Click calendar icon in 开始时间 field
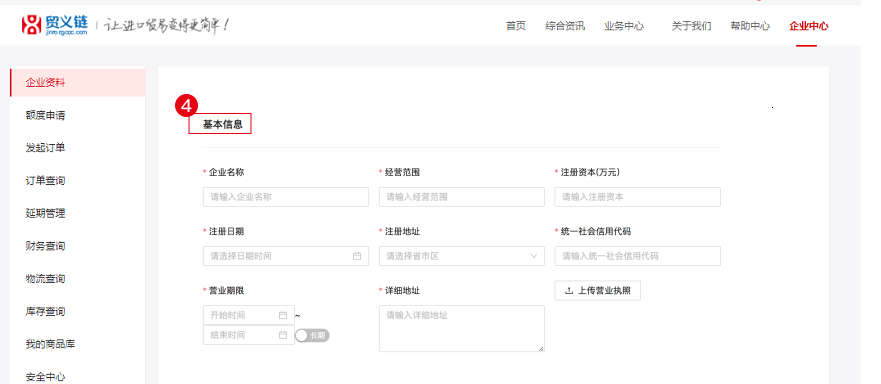 283,315
